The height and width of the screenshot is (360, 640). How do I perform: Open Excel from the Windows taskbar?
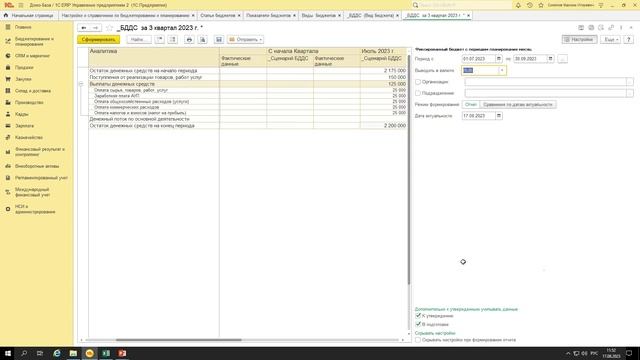[x=106, y=353]
